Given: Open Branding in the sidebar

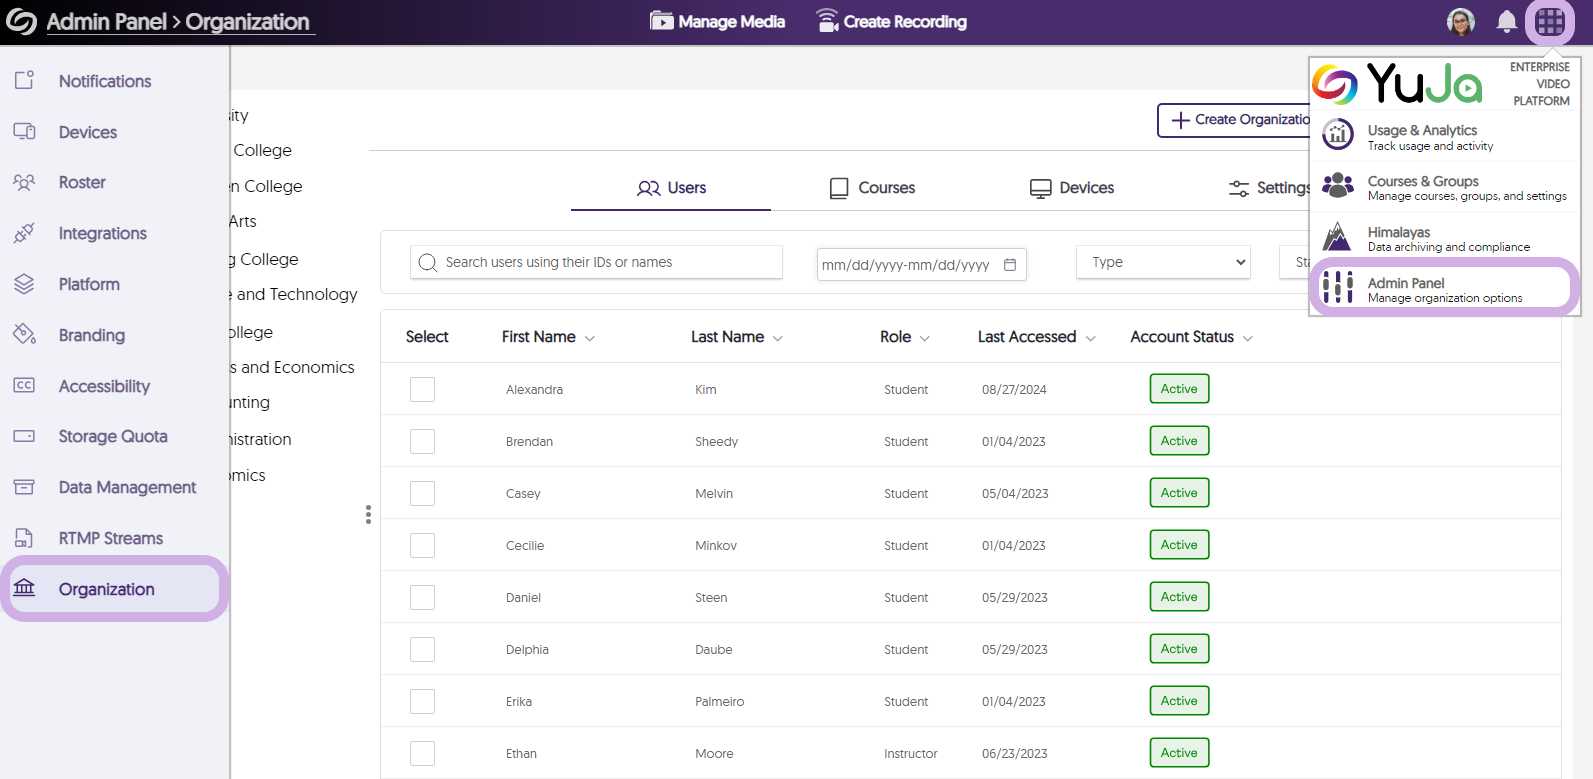Looking at the screenshot, I should 91,335.
